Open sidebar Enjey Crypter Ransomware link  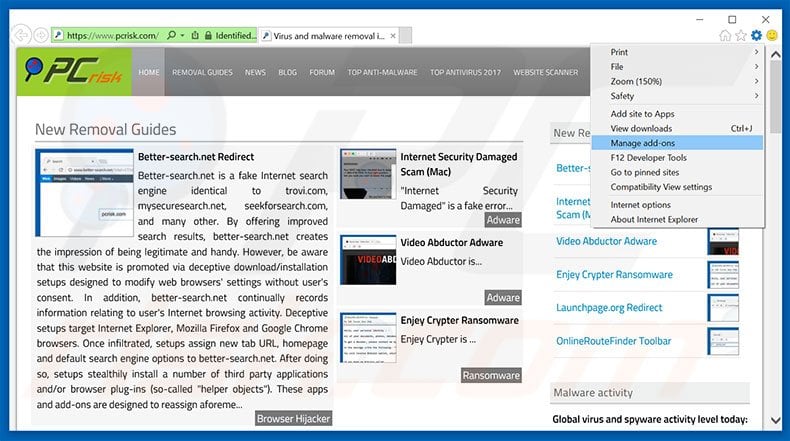coord(614,275)
